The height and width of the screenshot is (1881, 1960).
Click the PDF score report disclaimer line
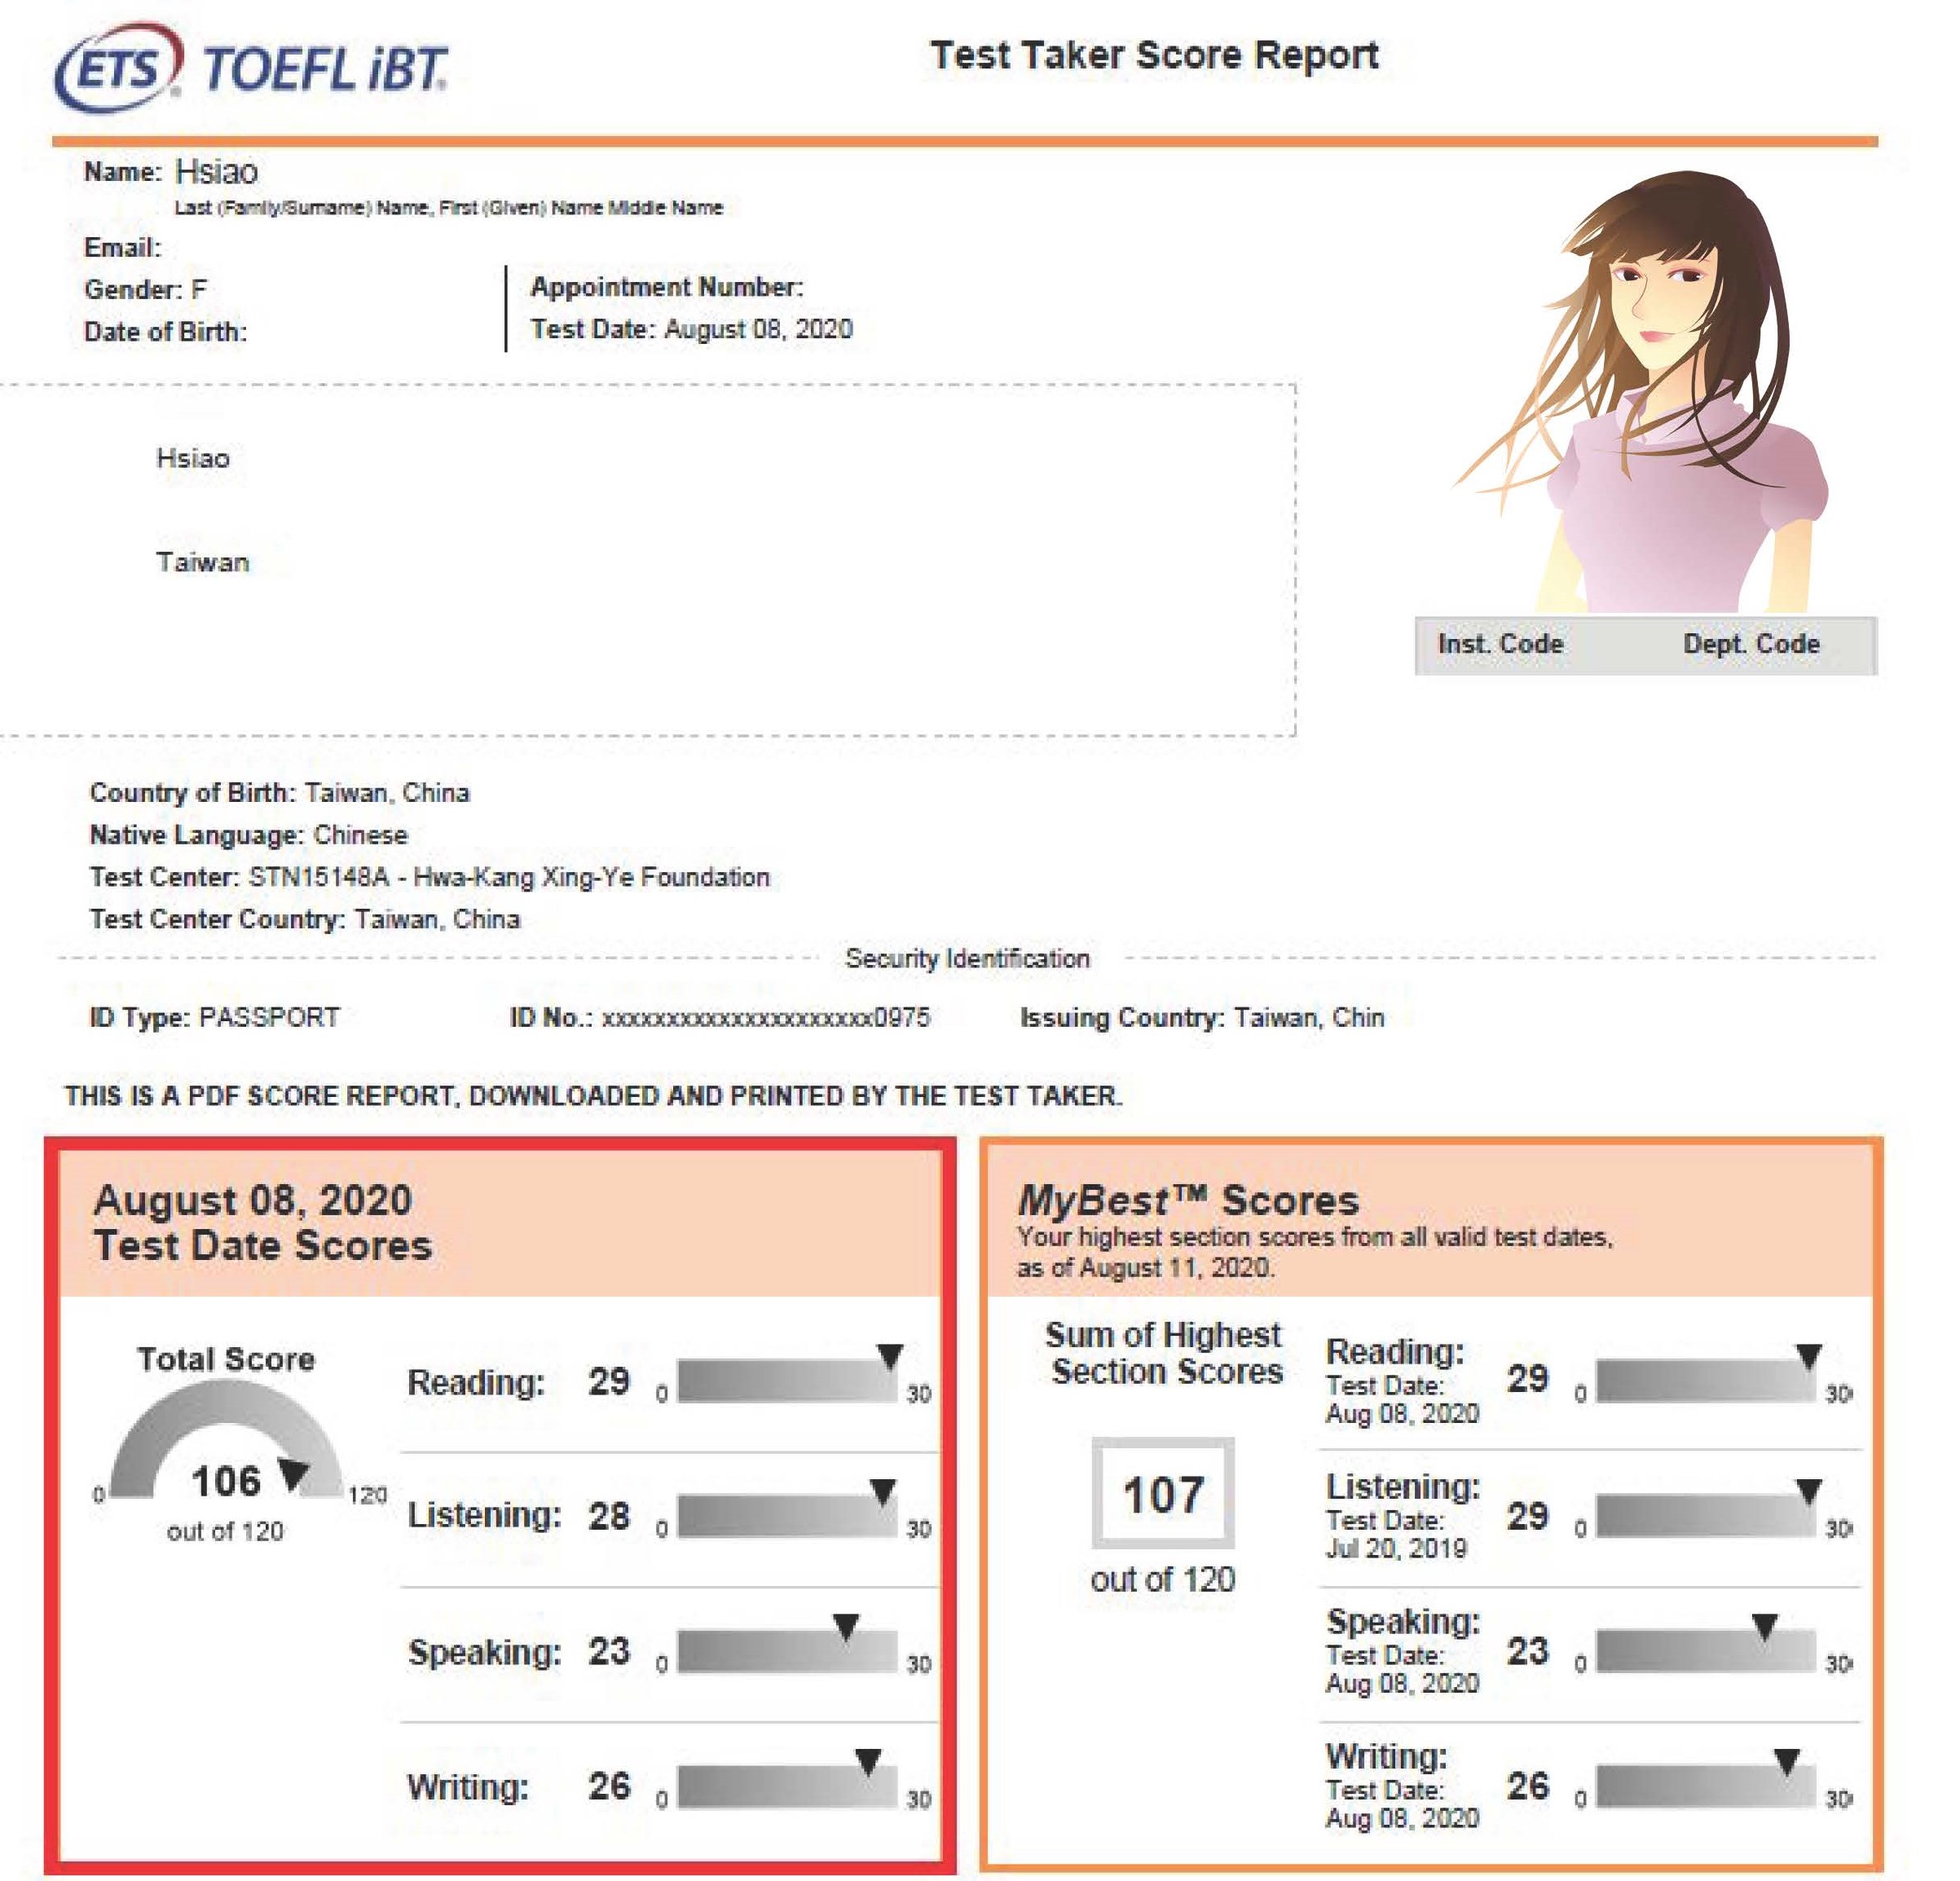[593, 1095]
